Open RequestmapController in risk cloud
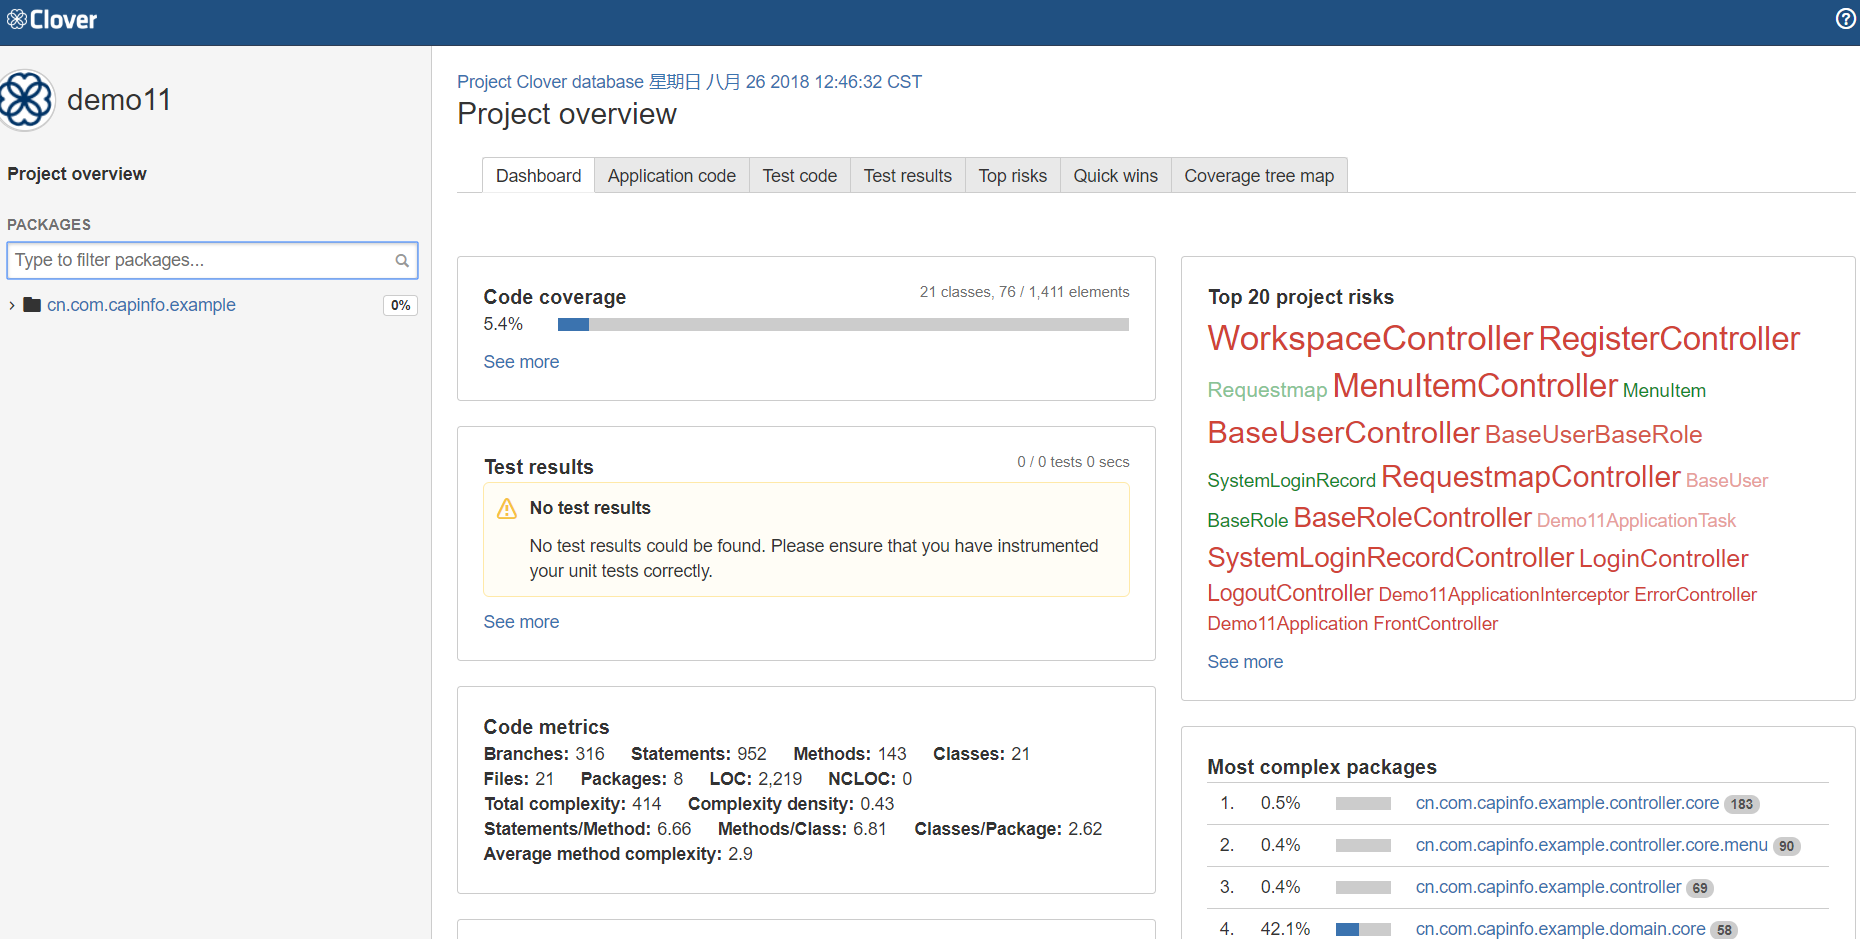This screenshot has width=1860, height=939. pyautogui.click(x=1530, y=477)
